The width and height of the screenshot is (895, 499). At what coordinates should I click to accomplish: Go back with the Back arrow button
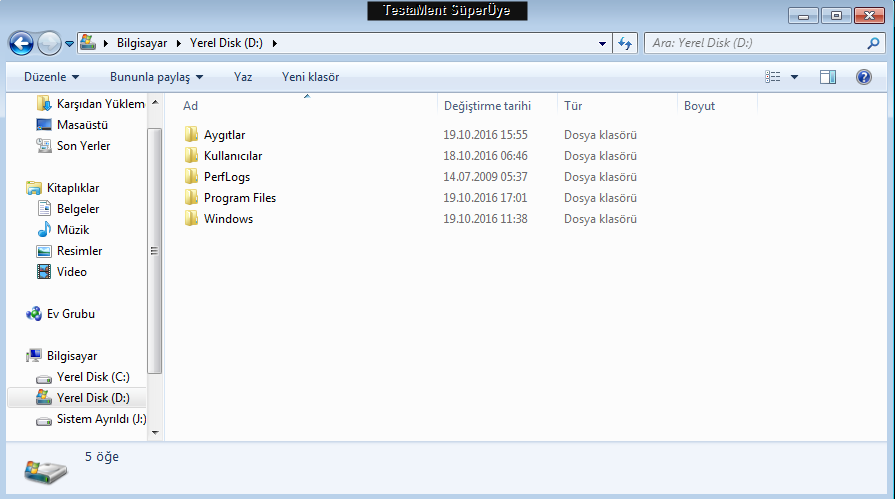pos(22,43)
